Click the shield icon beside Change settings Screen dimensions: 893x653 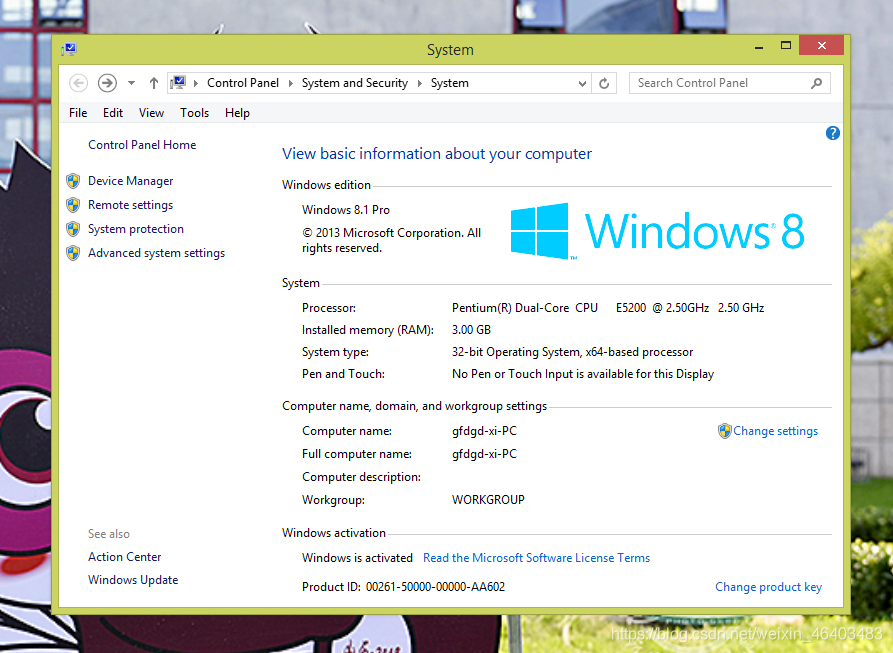725,431
